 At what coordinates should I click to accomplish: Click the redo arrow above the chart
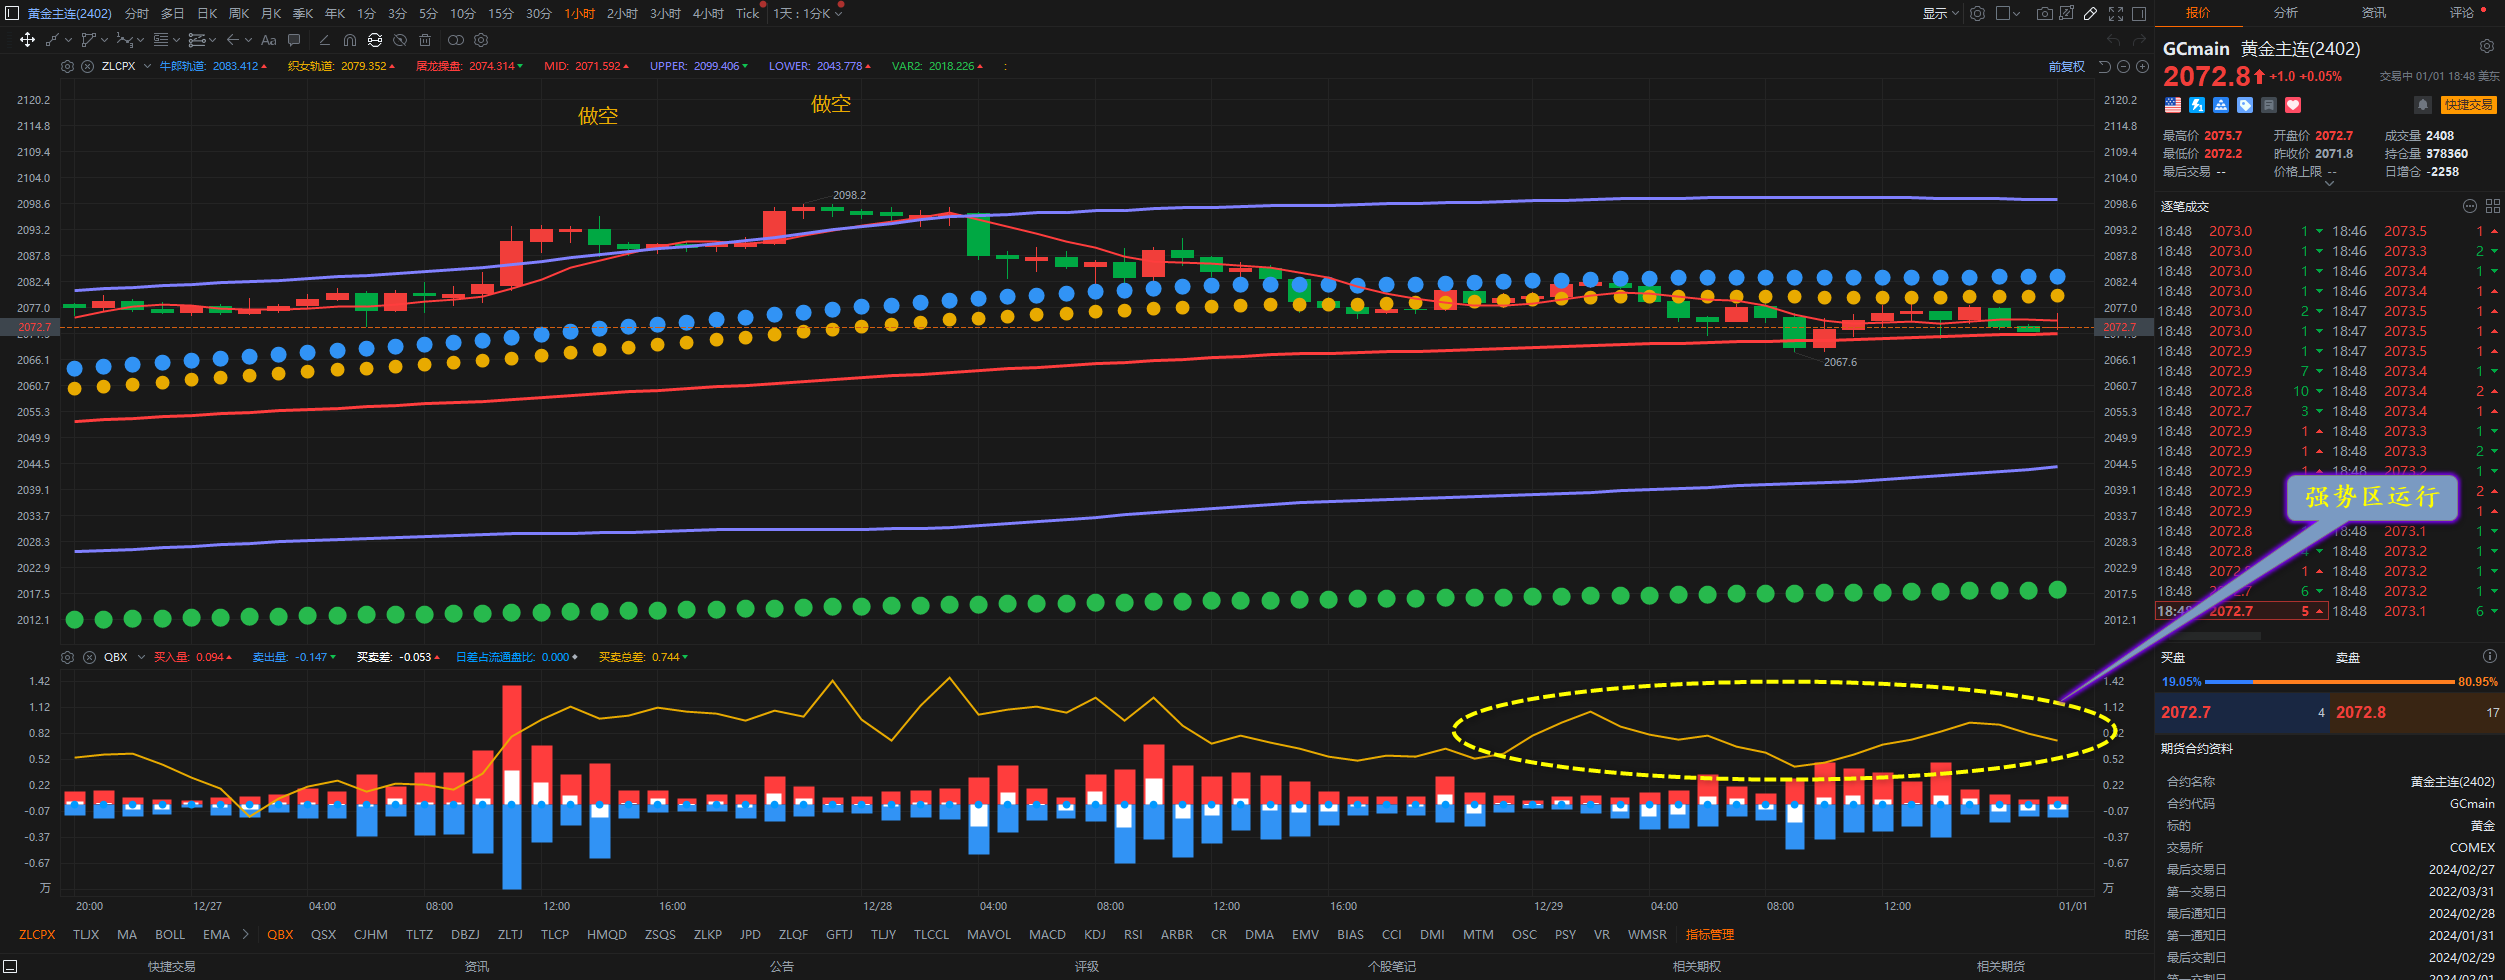2140,40
